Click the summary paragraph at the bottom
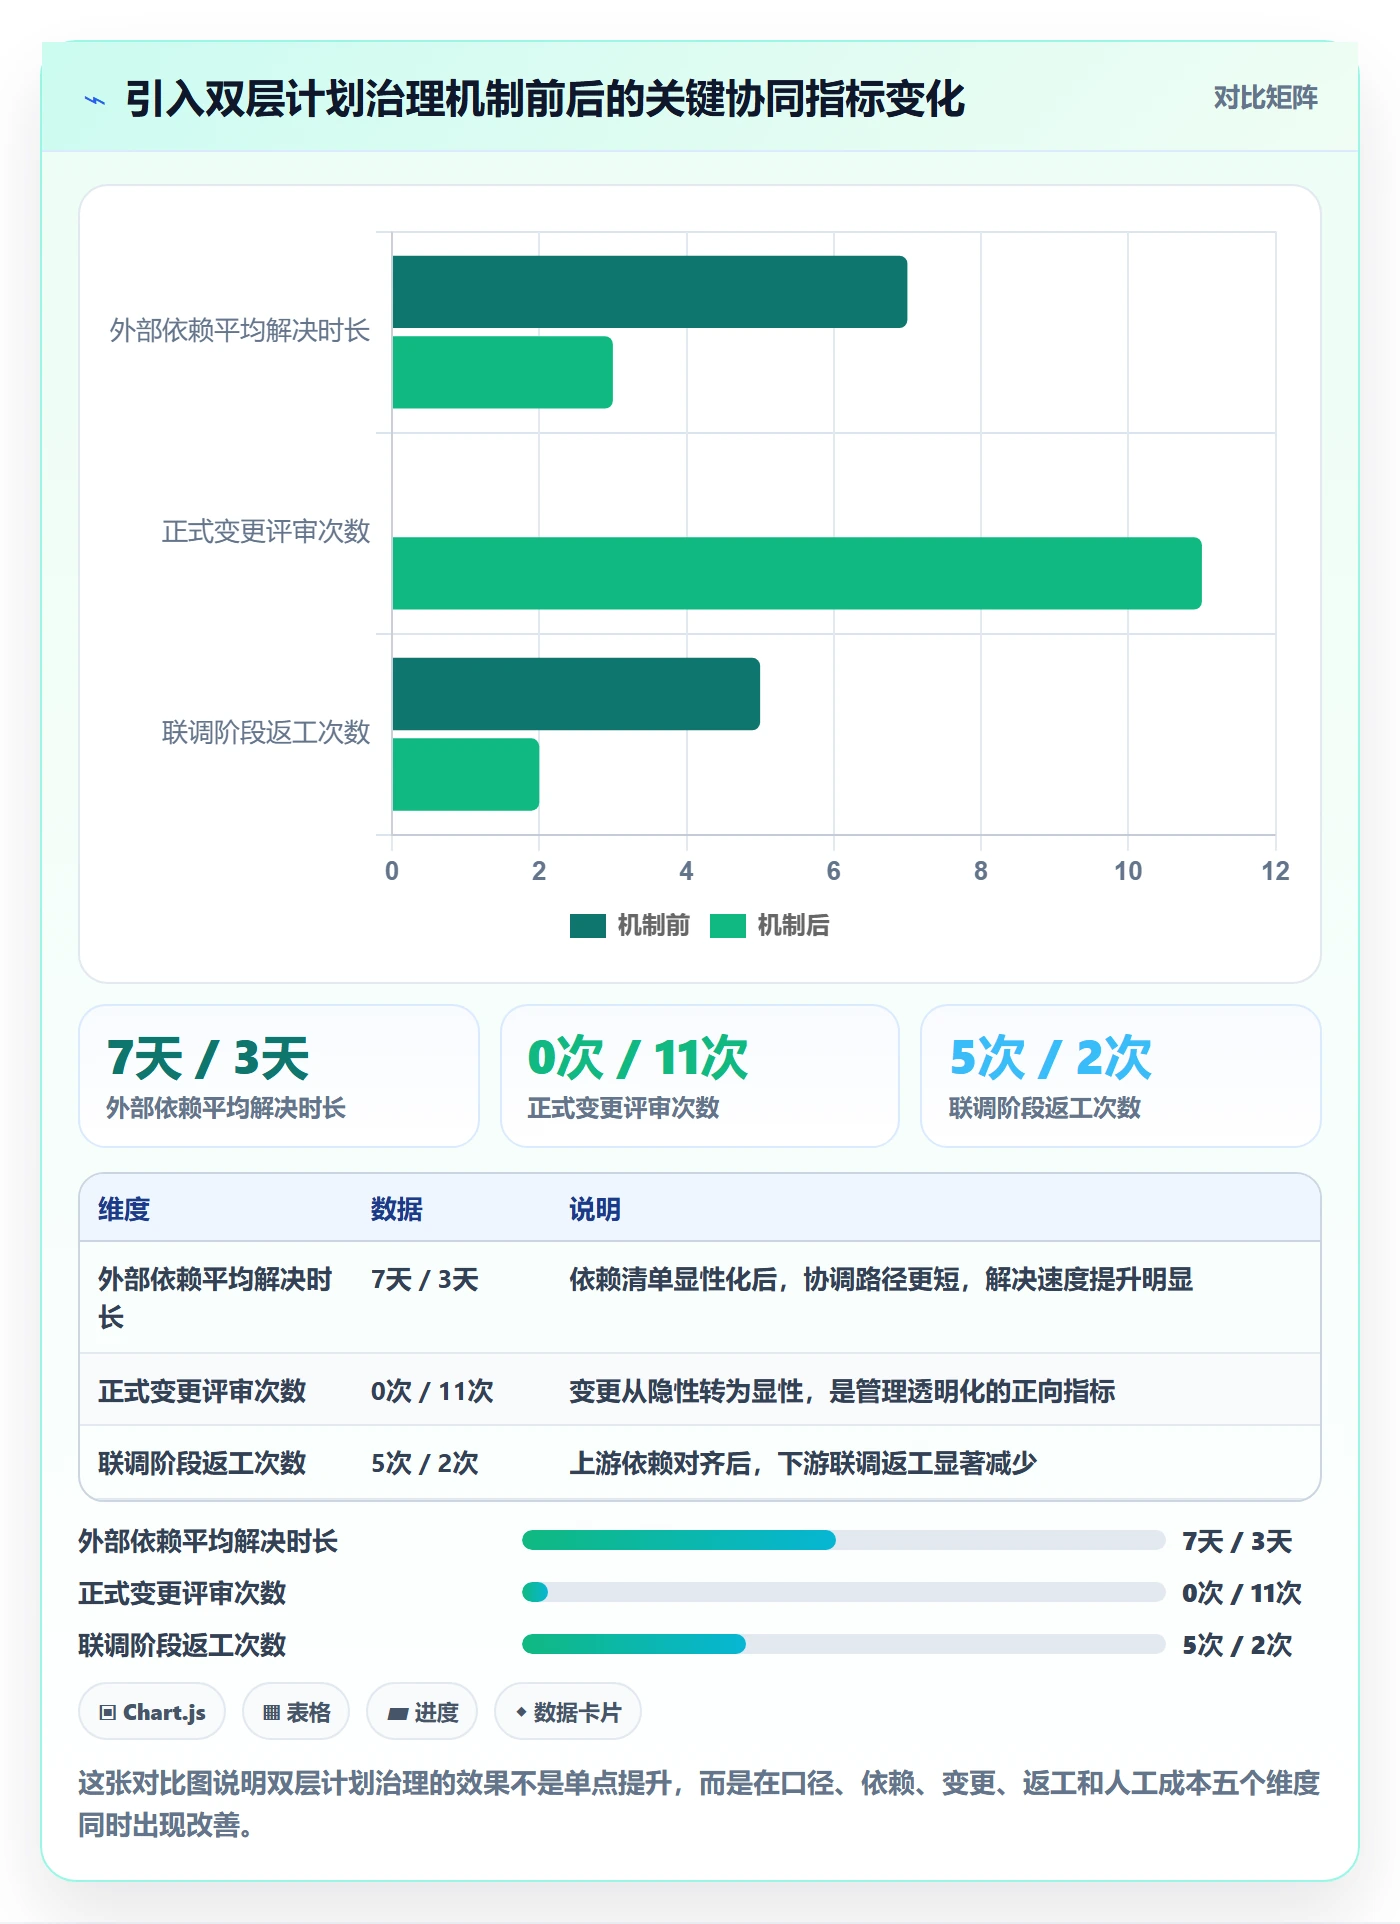1400x1924 pixels. pos(699,1804)
